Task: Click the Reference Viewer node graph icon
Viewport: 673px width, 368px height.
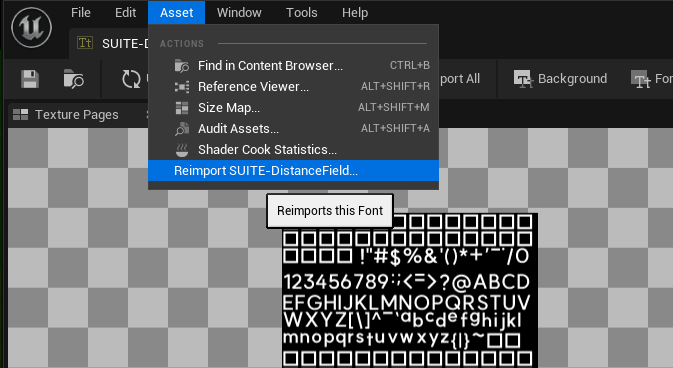Action: [182, 87]
